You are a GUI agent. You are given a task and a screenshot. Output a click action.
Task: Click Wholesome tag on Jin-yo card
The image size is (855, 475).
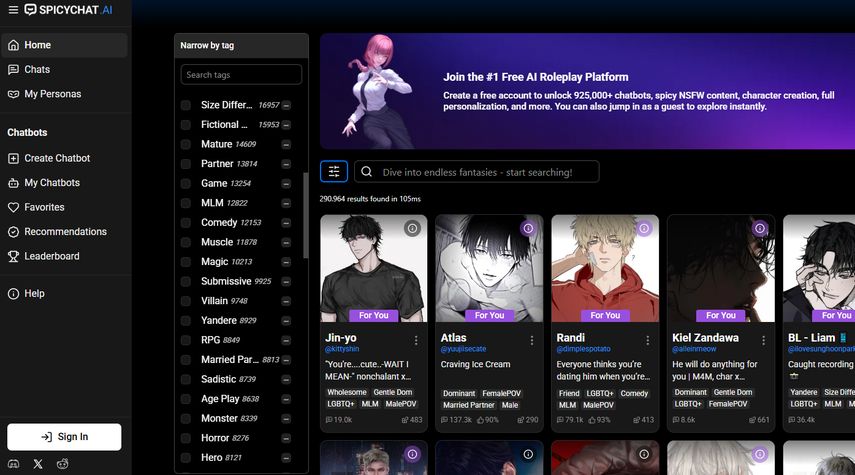tap(347, 392)
